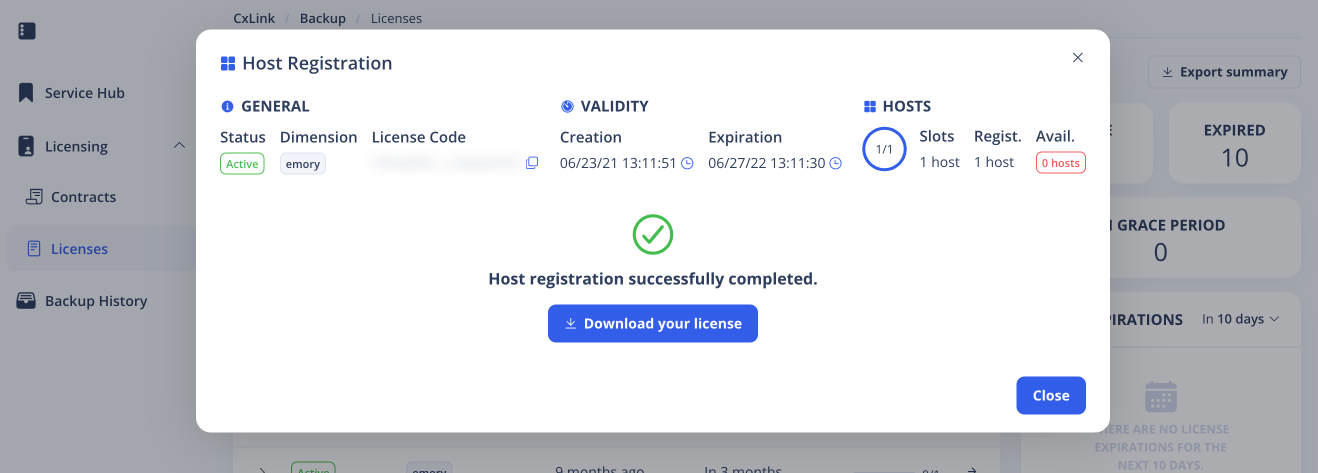This screenshot has height=473, width=1318.
Task: Collapse the Licensing menu chevron
Action: point(179,146)
